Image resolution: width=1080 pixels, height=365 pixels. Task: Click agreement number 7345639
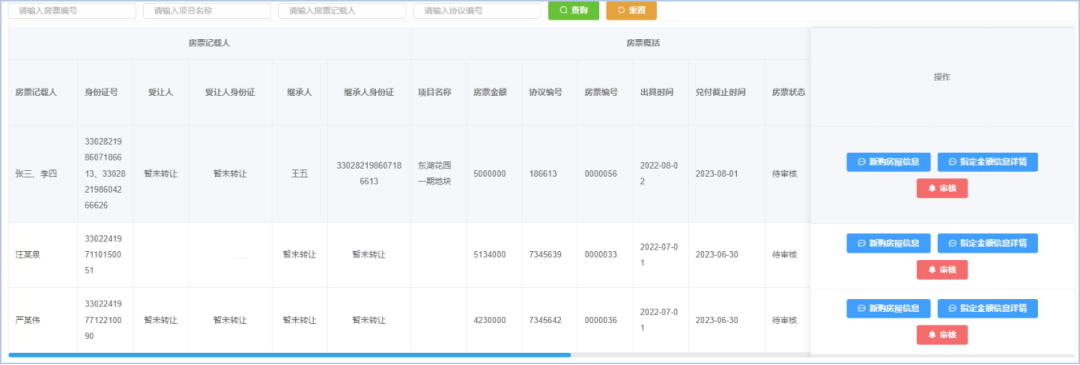[x=546, y=255]
